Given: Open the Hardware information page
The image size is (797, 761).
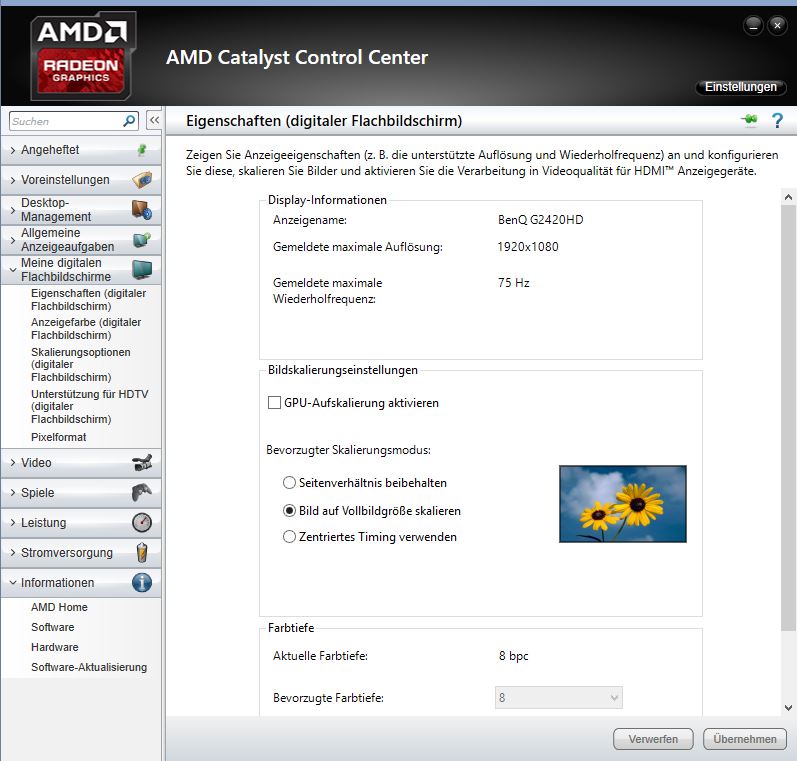Looking at the screenshot, I should [54, 647].
